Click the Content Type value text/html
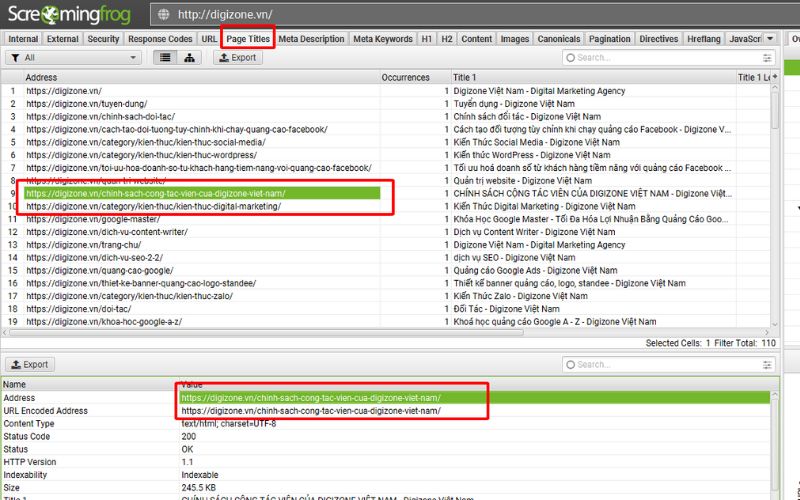 point(229,423)
